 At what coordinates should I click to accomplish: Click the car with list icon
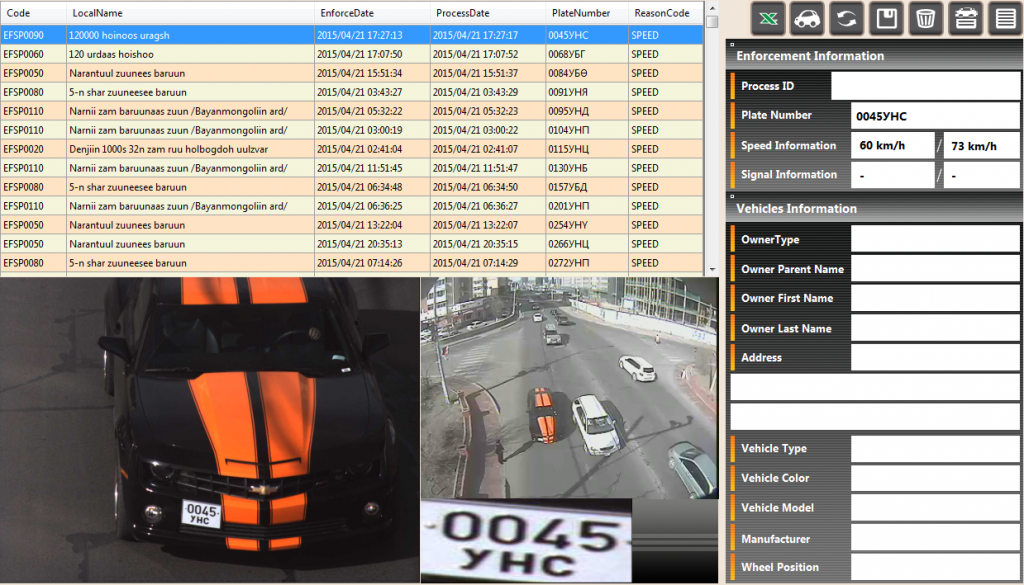point(964,18)
